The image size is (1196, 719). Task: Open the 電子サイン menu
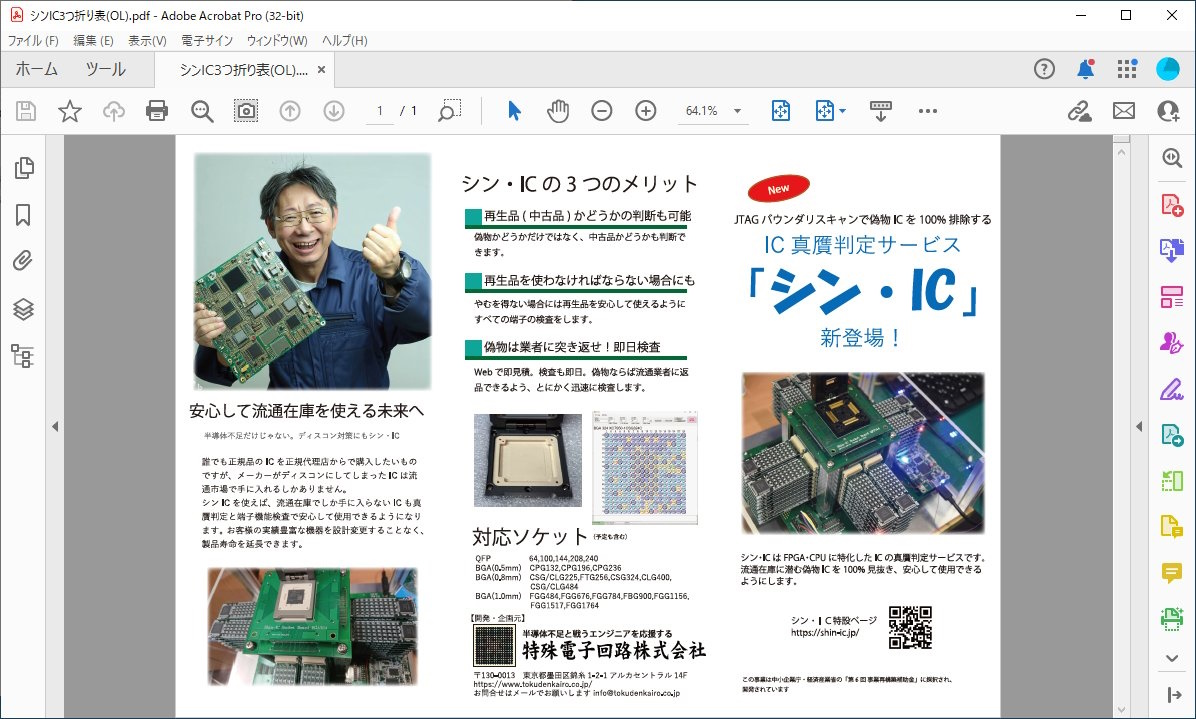pyautogui.click(x=207, y=40)
